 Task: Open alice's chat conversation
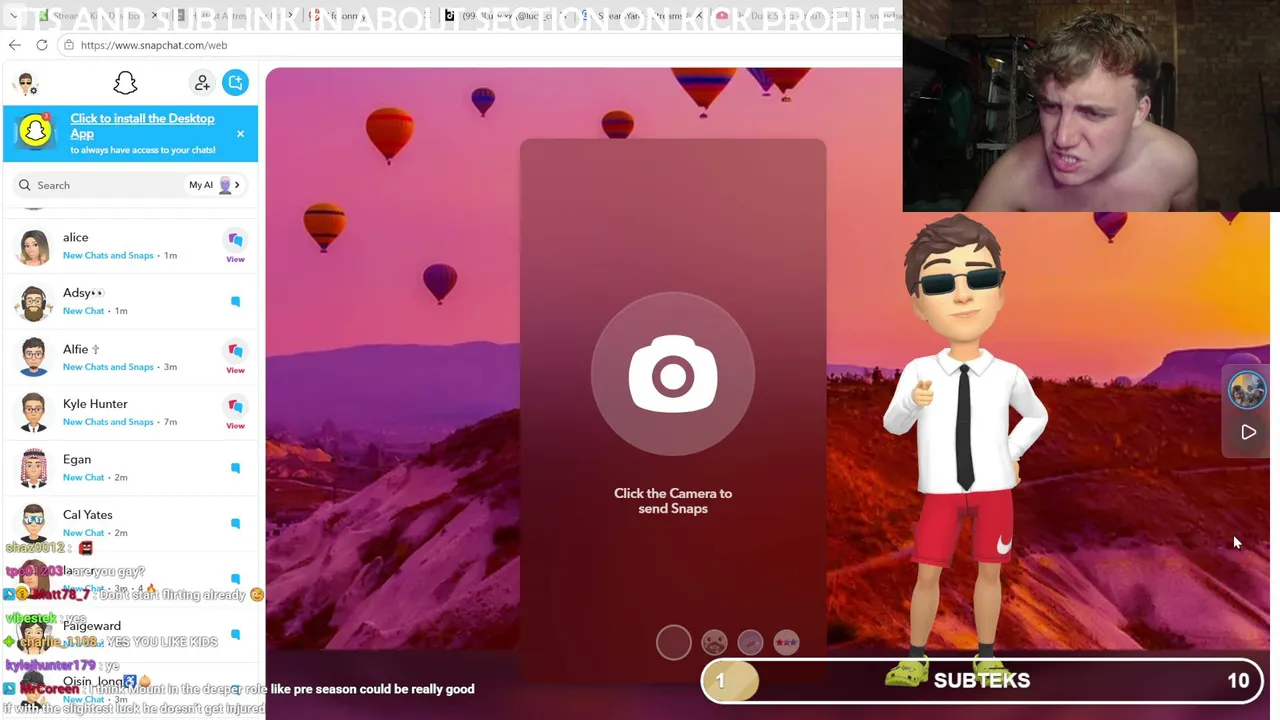click(130, 246)
